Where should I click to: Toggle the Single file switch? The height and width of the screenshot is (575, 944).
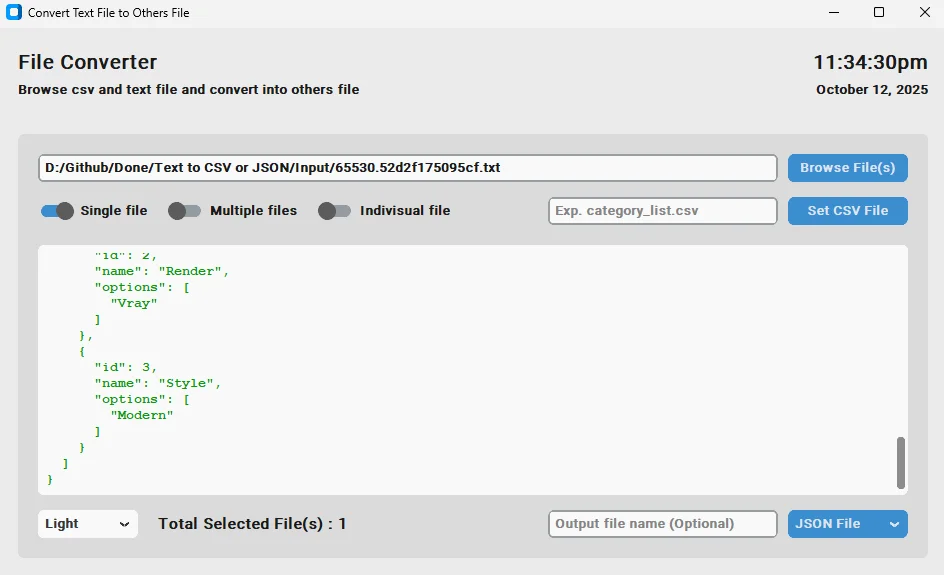click(x=57, y=211)
